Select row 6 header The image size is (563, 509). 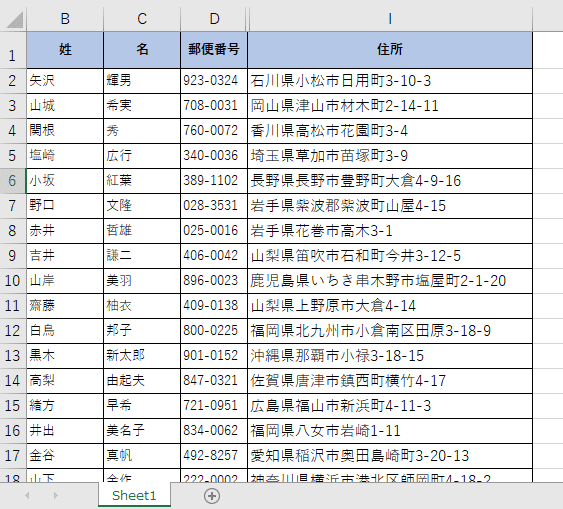[x=13, y=181]
